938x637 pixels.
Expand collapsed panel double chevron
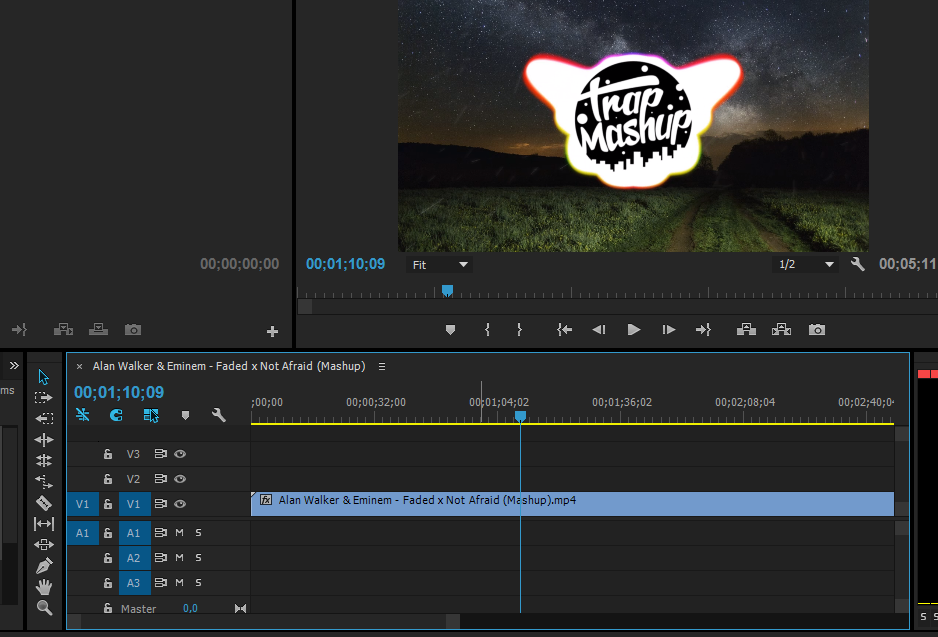pyautogui.click(x=14, y=365)
